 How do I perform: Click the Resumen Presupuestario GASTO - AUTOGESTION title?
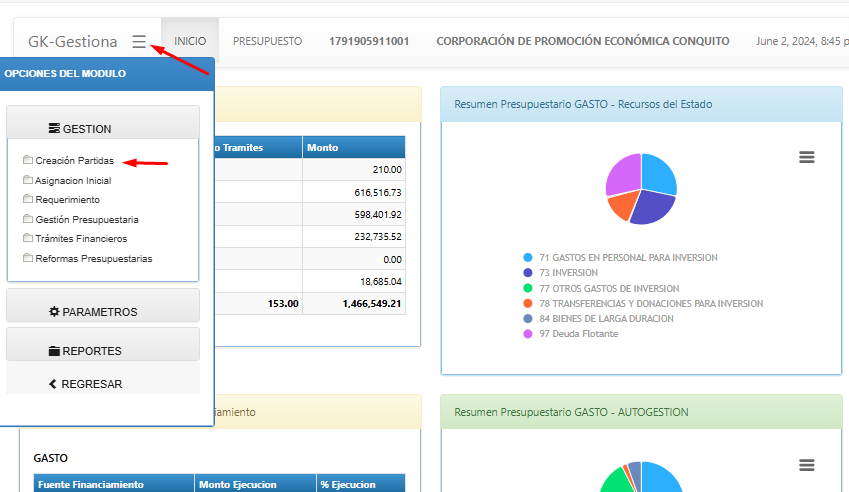pyautogui.click(x=571, y=412)
